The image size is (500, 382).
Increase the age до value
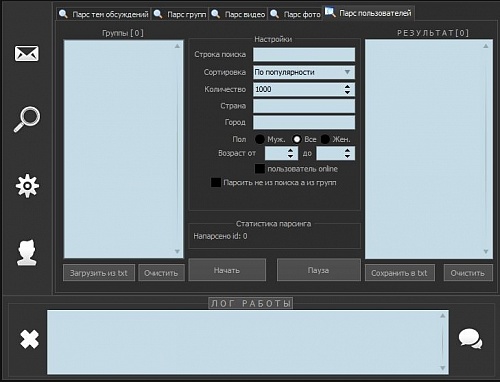click(347, 150)
